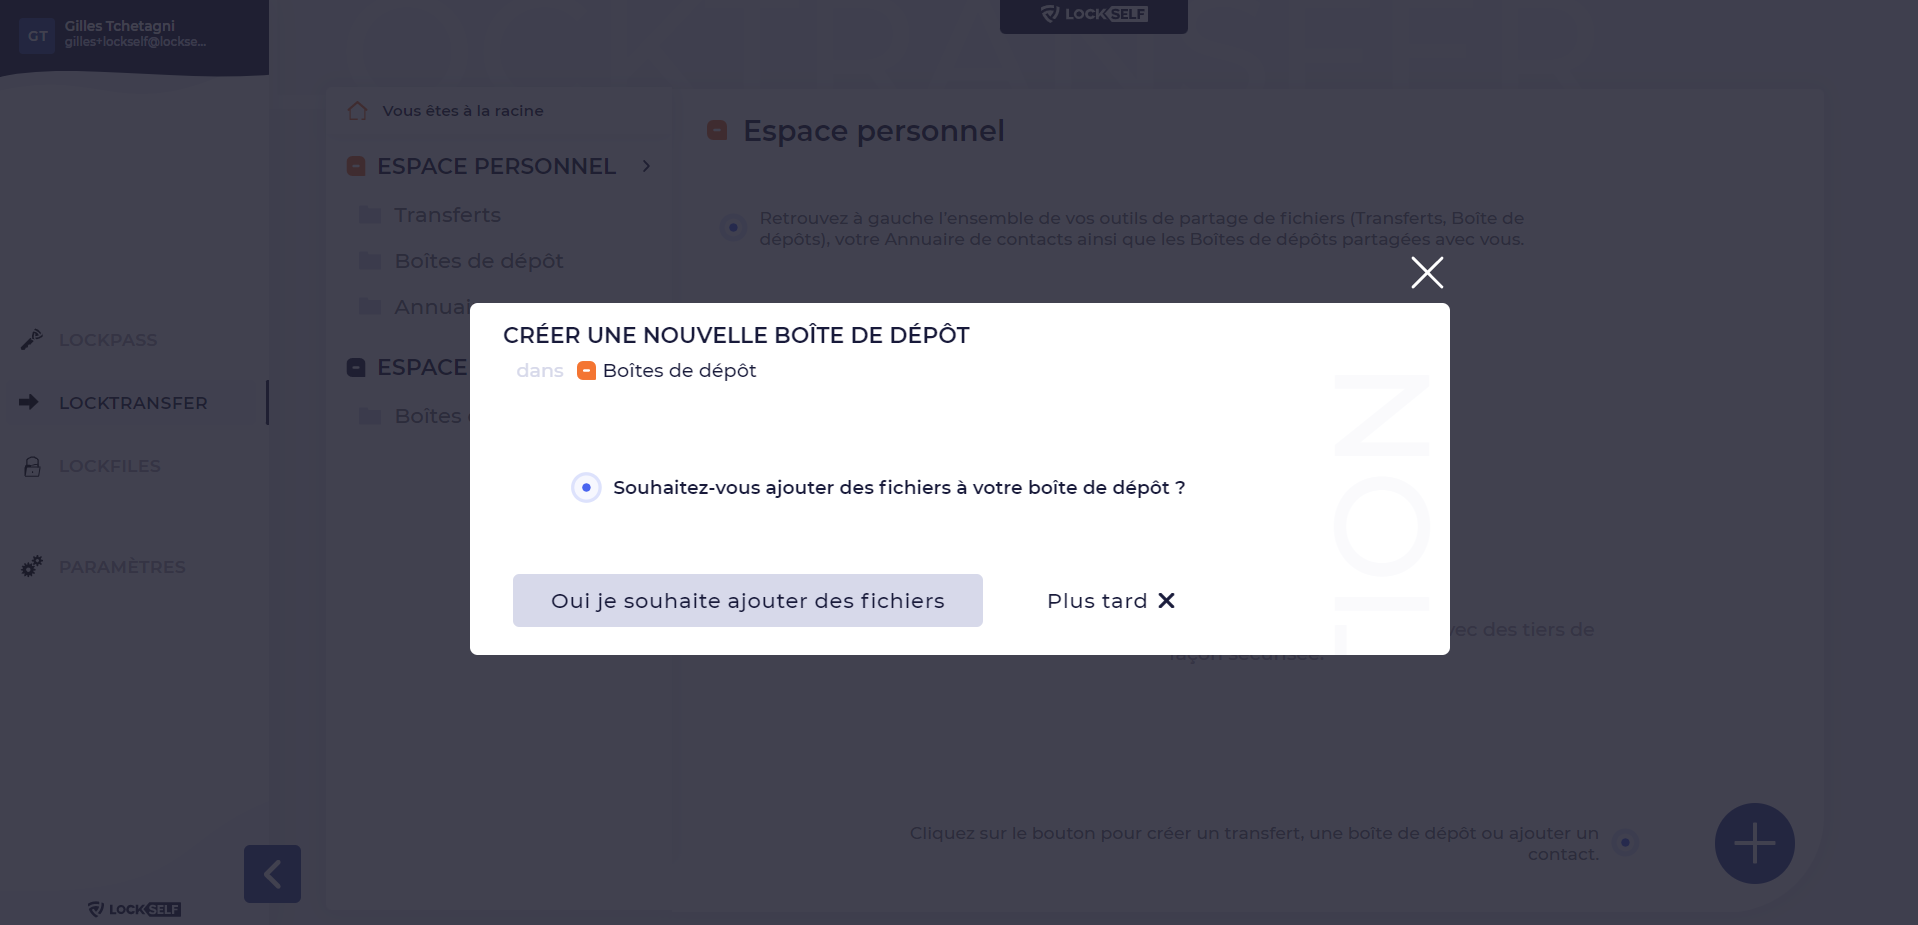This screenshot has width=1918, height=925.
Task: Click the GT user avatar
Action: click(37, 36)
